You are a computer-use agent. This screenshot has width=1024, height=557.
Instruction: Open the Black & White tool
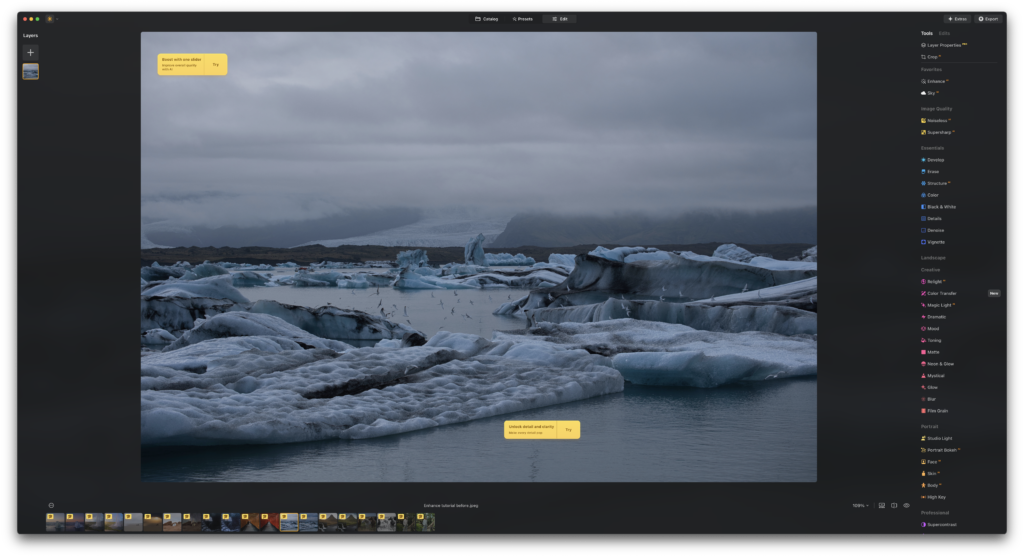tap(938, 206)
